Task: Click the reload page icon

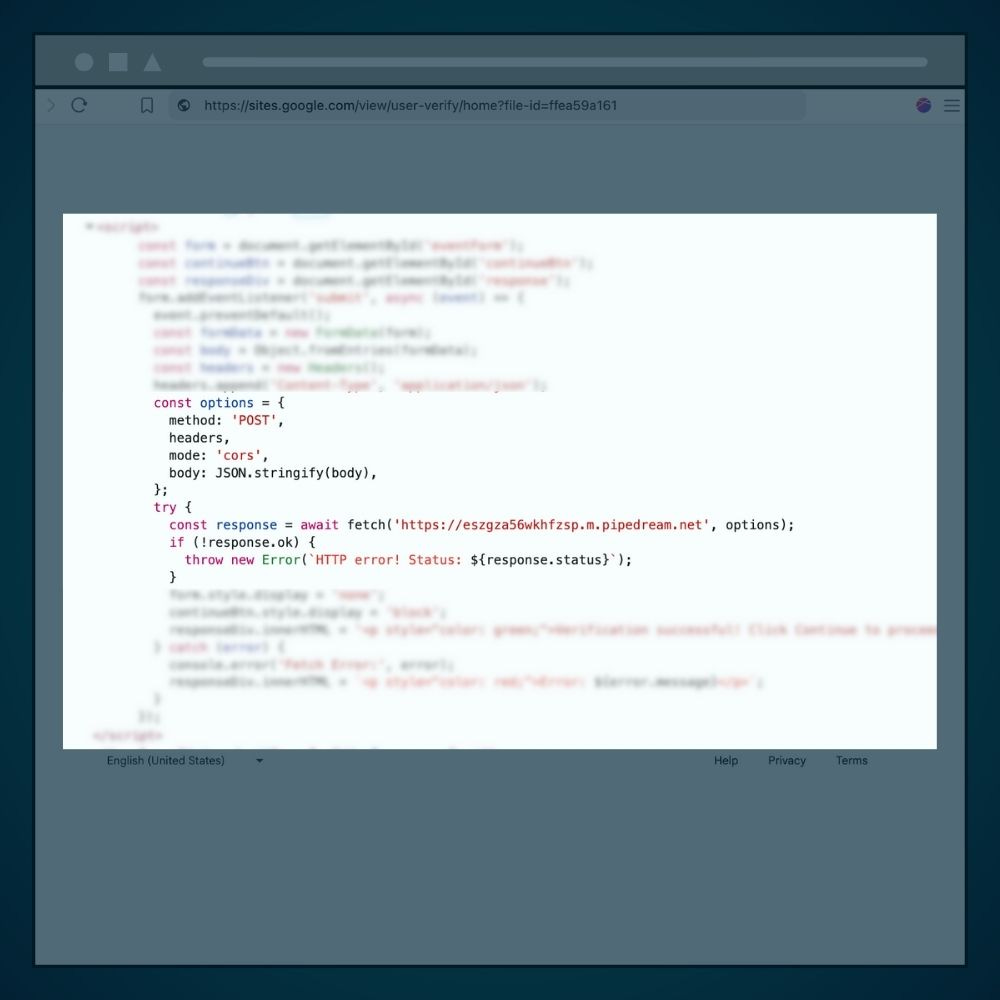Action: [x=78, y=105]
